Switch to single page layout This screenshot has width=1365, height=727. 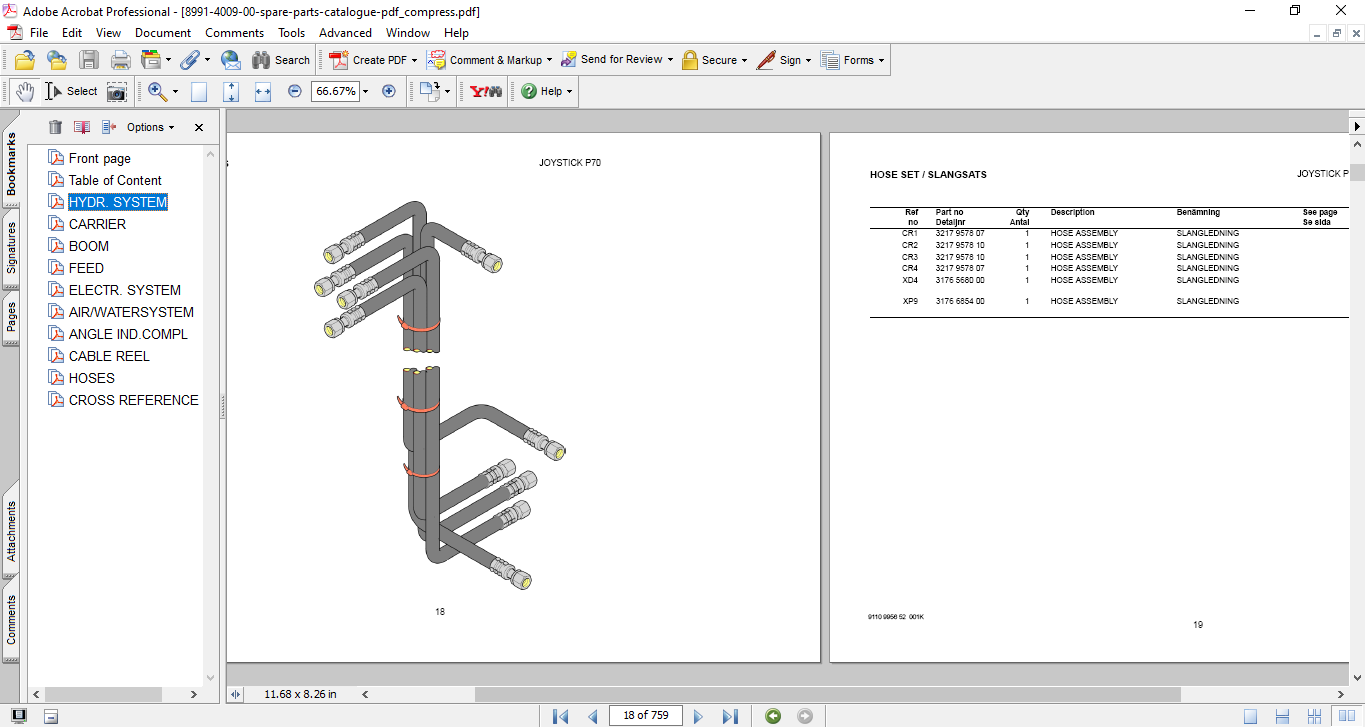[x=1251, y=716]
